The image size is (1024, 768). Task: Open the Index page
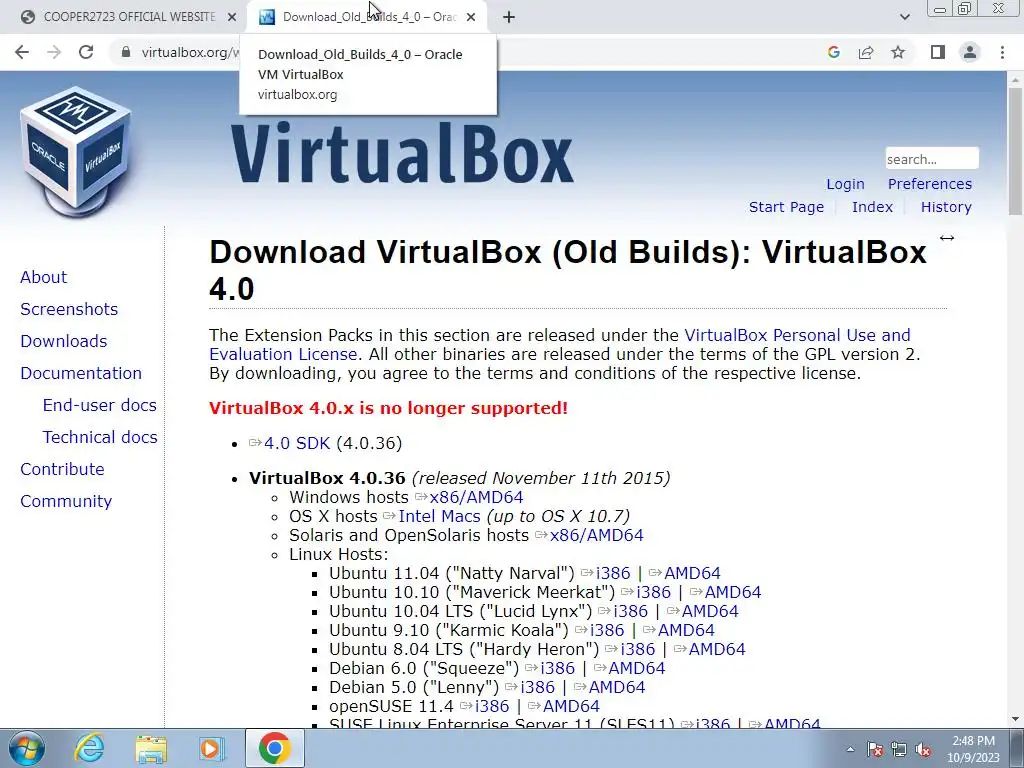coord(872,207)
